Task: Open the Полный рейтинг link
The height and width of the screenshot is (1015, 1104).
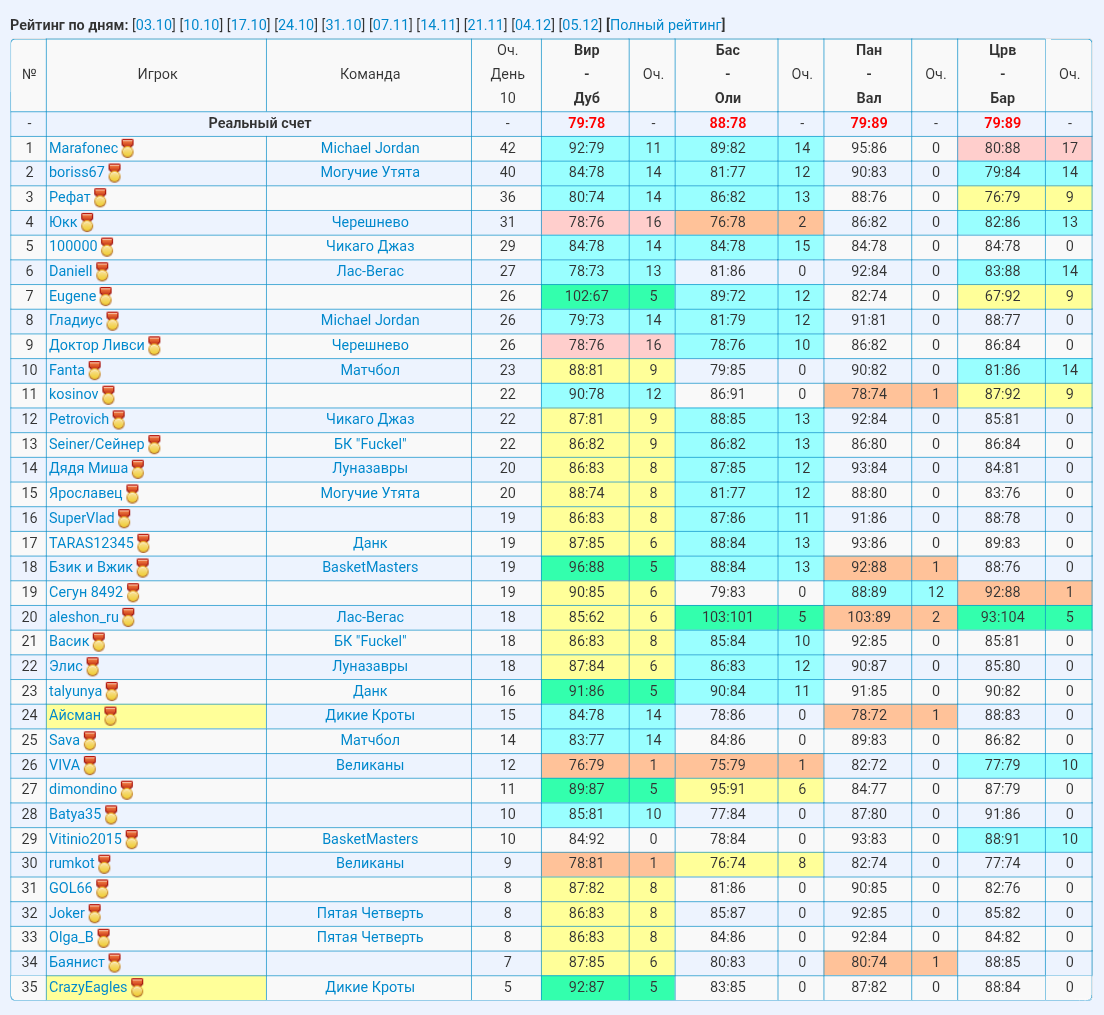Action: coord(665,25)
